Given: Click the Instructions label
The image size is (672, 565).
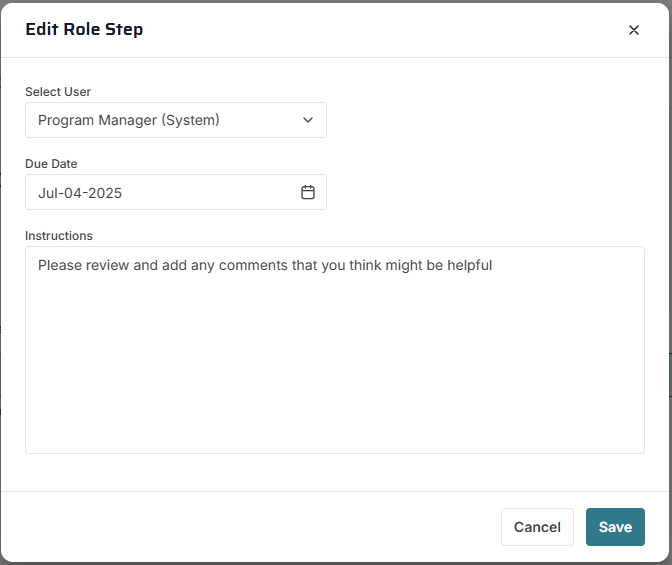Looking at the screenshot, I should click(59, 236).
